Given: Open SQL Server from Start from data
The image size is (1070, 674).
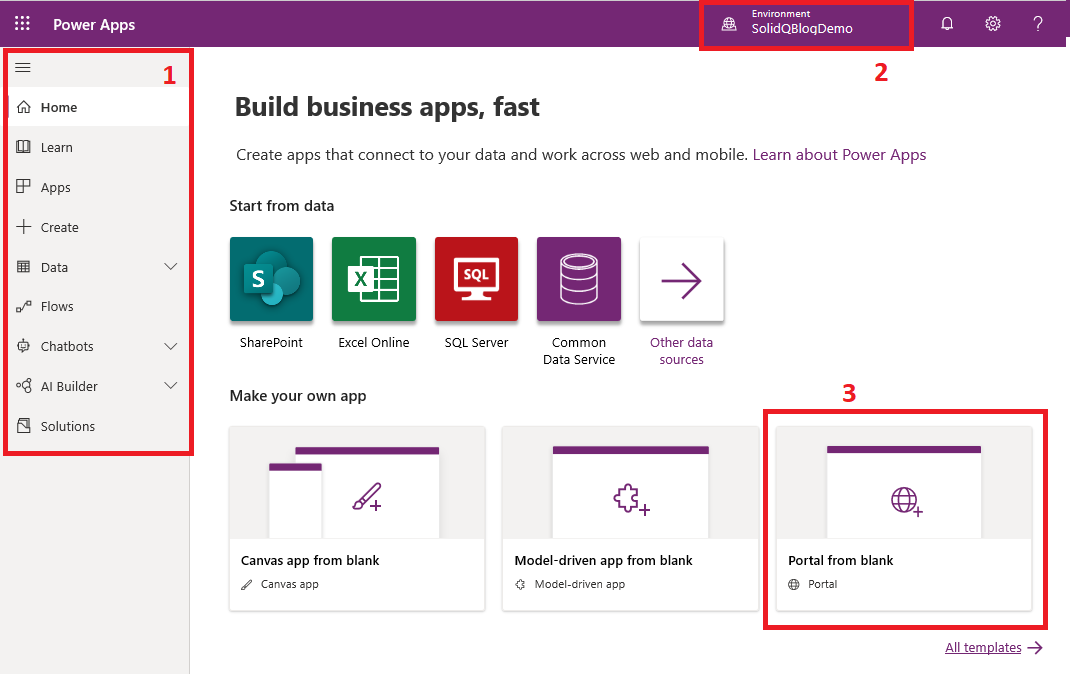Looking at the screenshot, I should [476, 279].
